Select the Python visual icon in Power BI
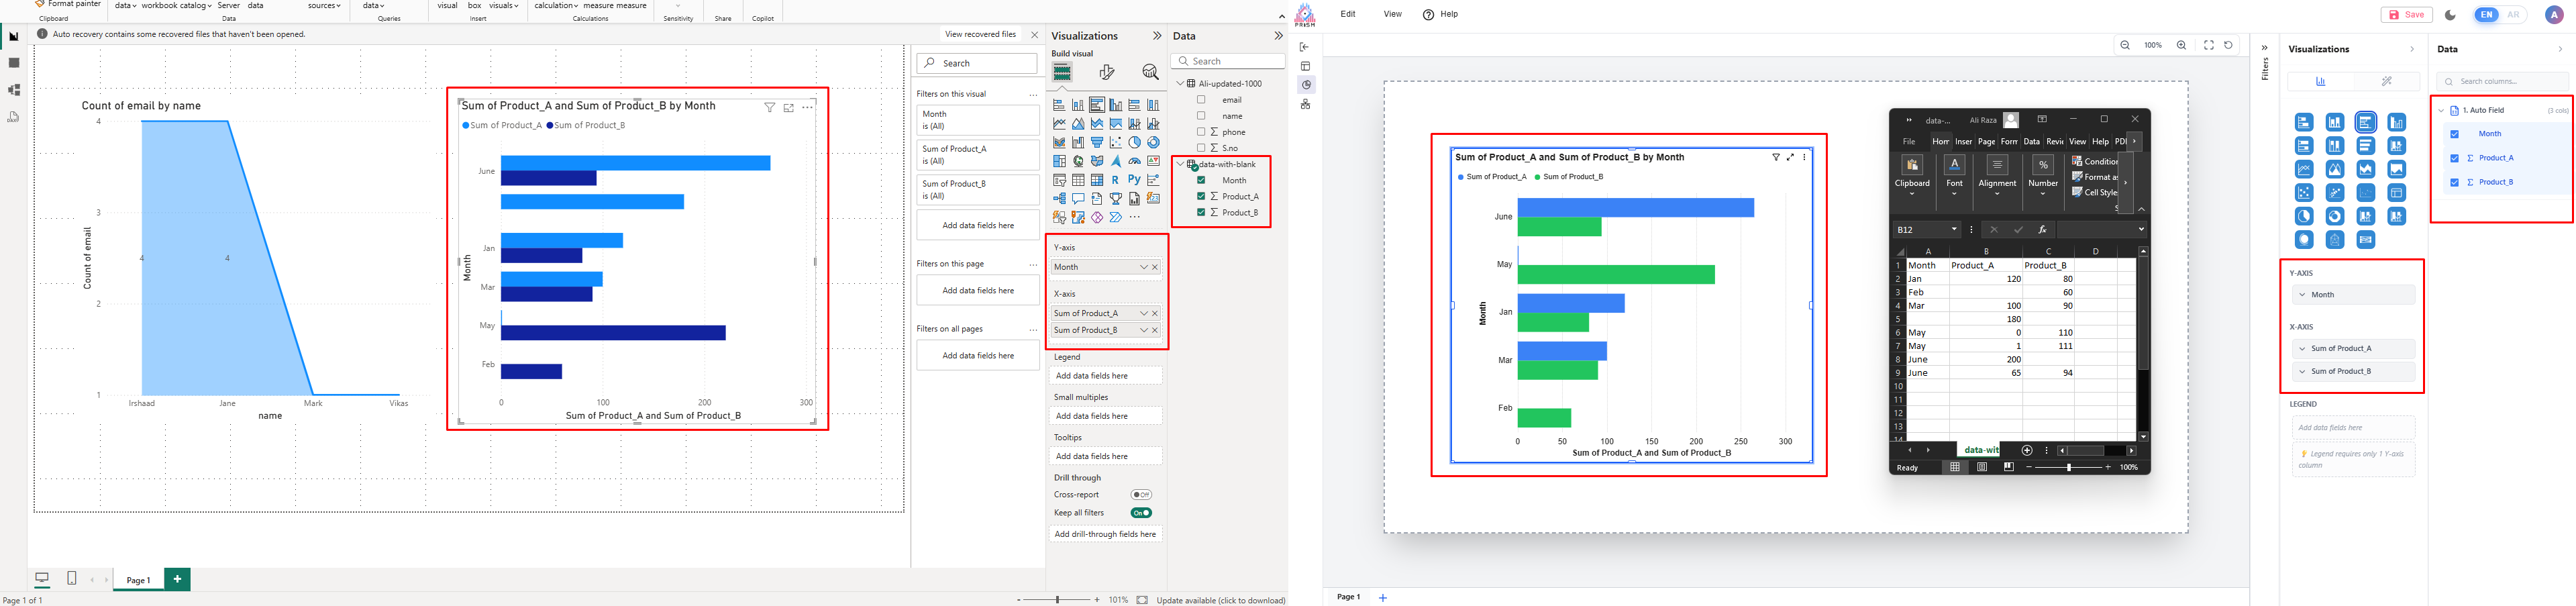 click(1134, 180)
